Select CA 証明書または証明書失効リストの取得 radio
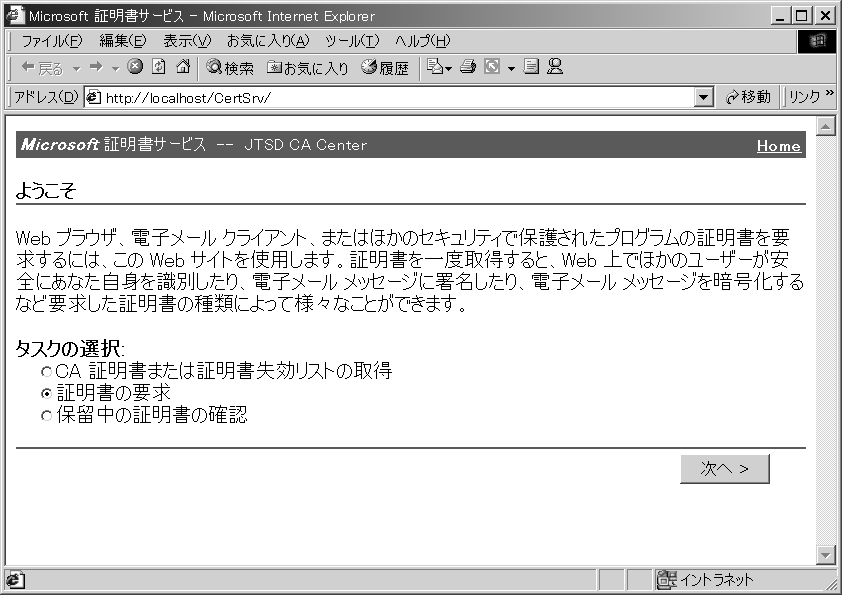 click(47, 372)
